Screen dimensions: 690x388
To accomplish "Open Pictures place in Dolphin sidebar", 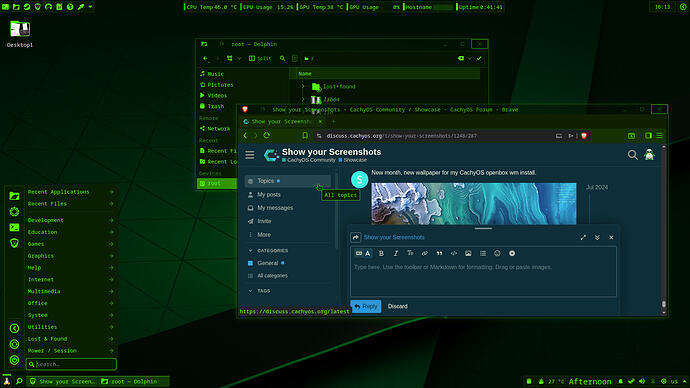I will pyautogui.click(x=217, y=85).
